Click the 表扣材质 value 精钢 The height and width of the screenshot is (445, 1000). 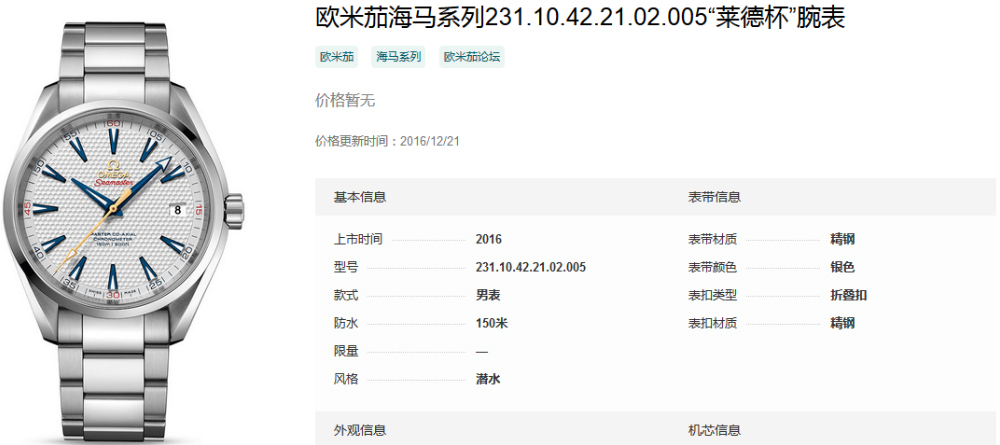click(842, 323)
